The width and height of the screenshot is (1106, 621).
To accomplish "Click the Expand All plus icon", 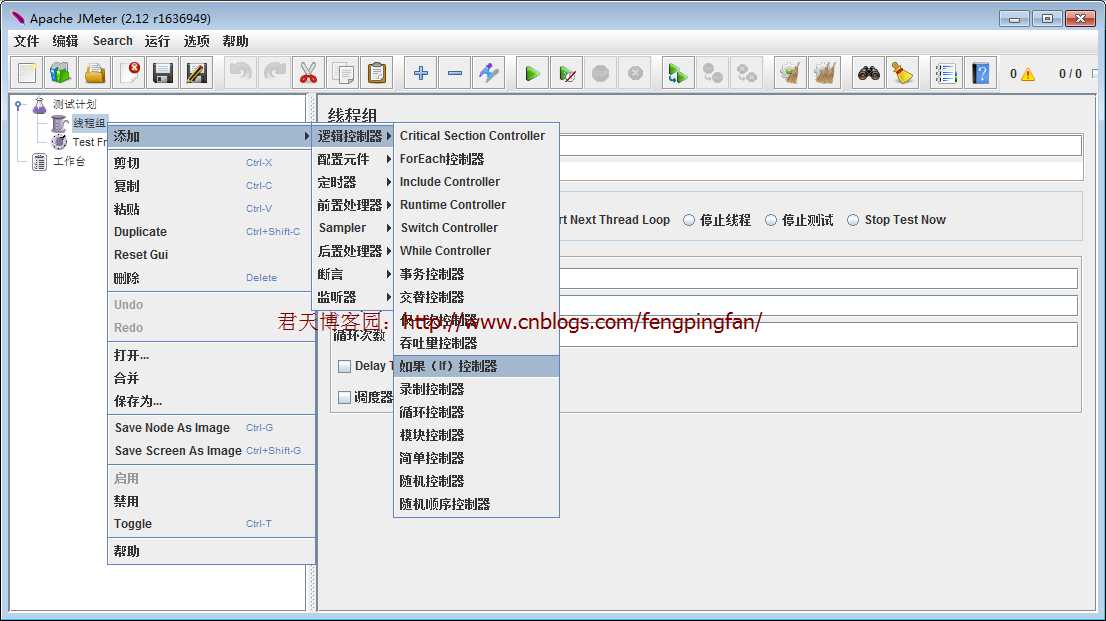I will pyautogui.click(x=420, y=73).
